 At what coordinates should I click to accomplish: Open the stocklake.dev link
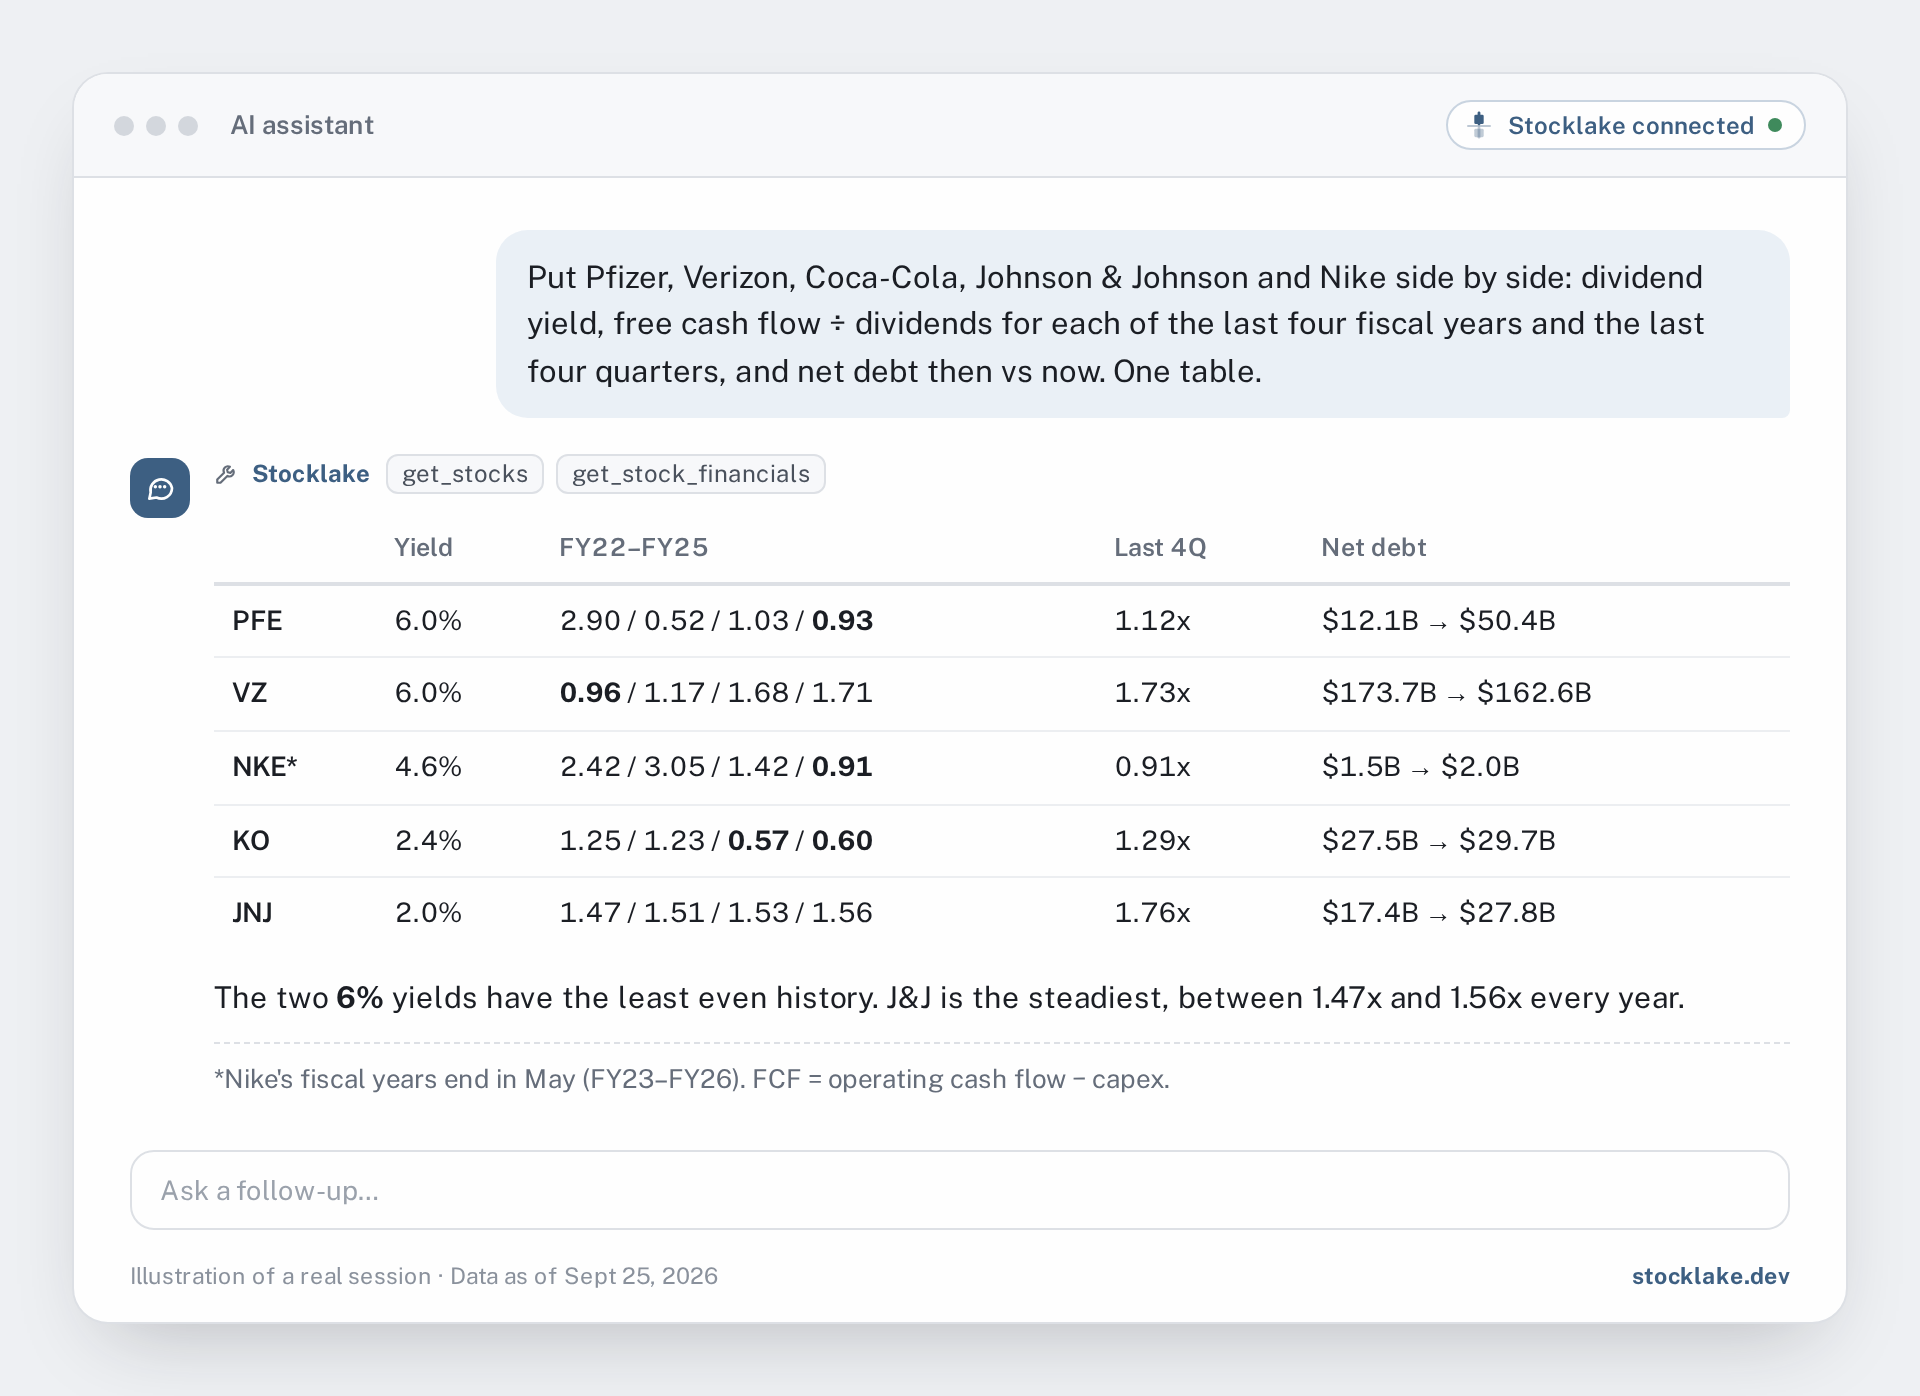(x=1710, y=1276)
